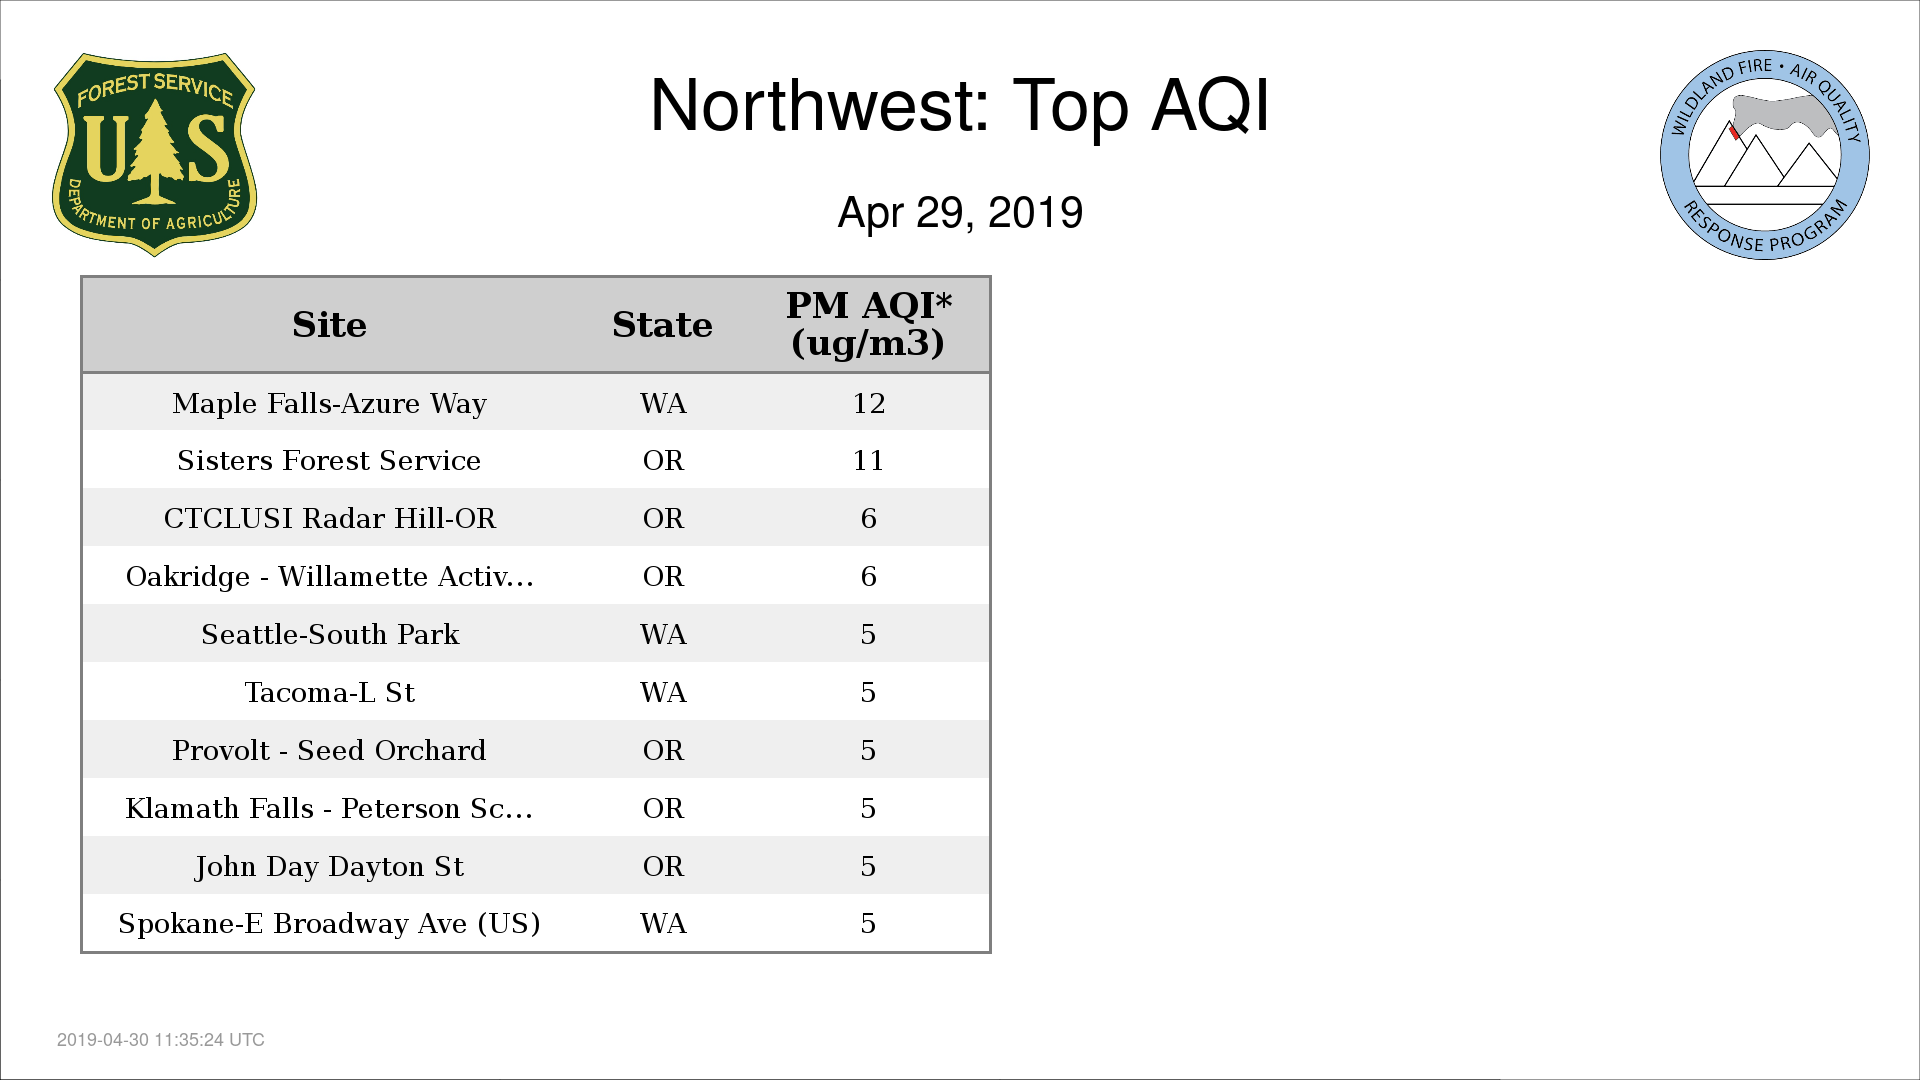Click the Seattle-South Park site

click(x=329, y=635)
